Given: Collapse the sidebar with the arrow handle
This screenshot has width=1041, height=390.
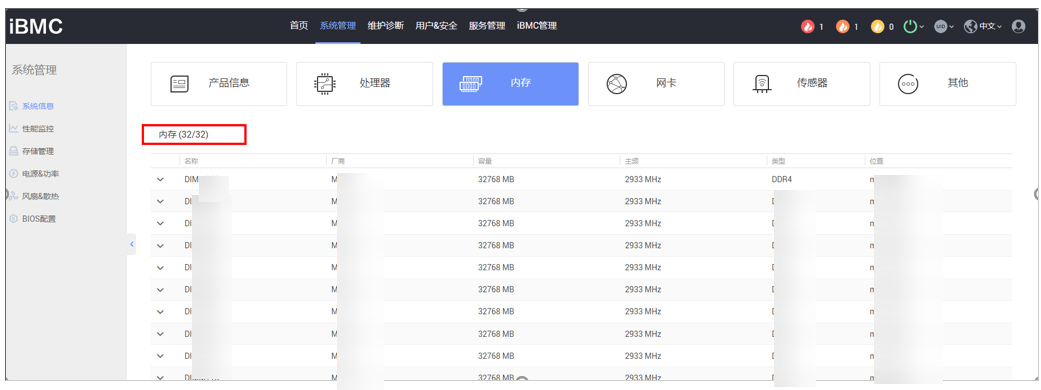Looking at the screenshot, I should [131, 244].
